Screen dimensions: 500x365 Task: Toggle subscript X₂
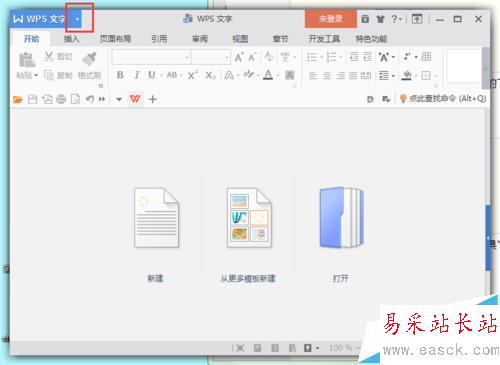[x=210, y=75]
